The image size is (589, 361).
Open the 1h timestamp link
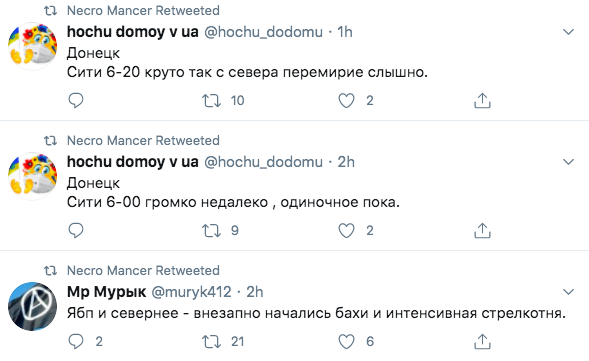[345, 32]
